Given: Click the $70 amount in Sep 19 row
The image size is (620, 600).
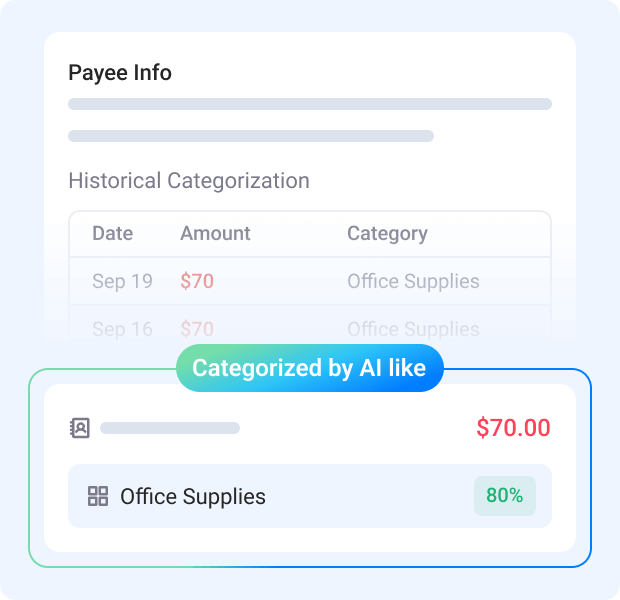Looking at the screenshot, I should pyautogui.click(x=197, y=282).
